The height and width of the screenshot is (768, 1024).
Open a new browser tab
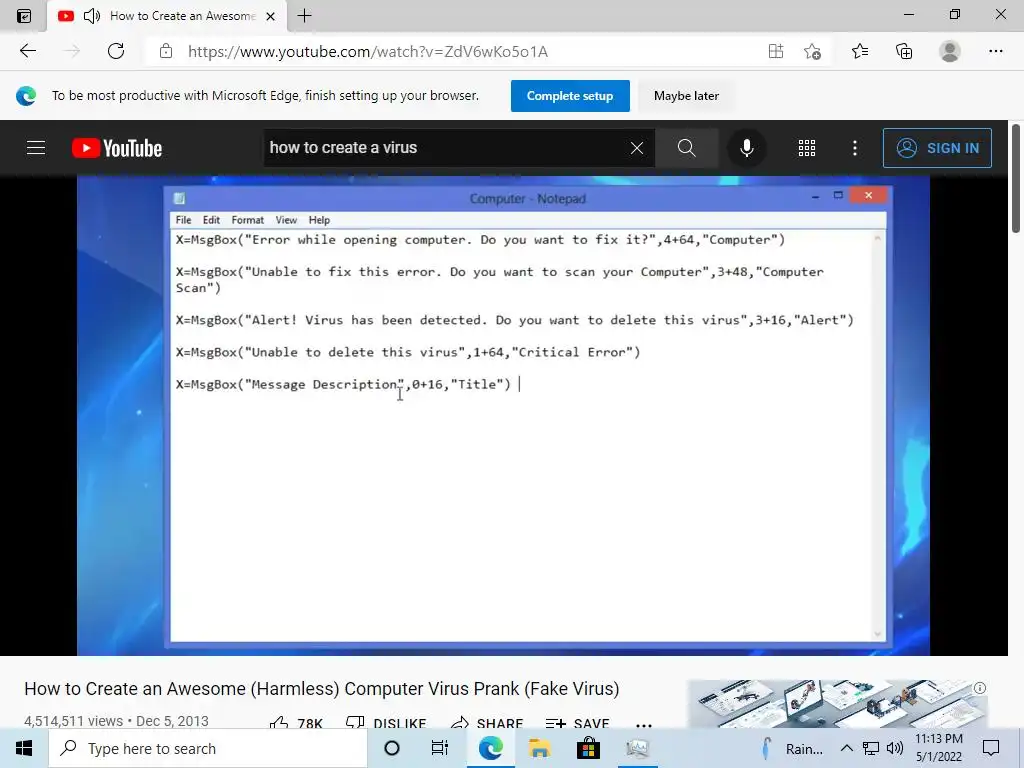(304, 16)
